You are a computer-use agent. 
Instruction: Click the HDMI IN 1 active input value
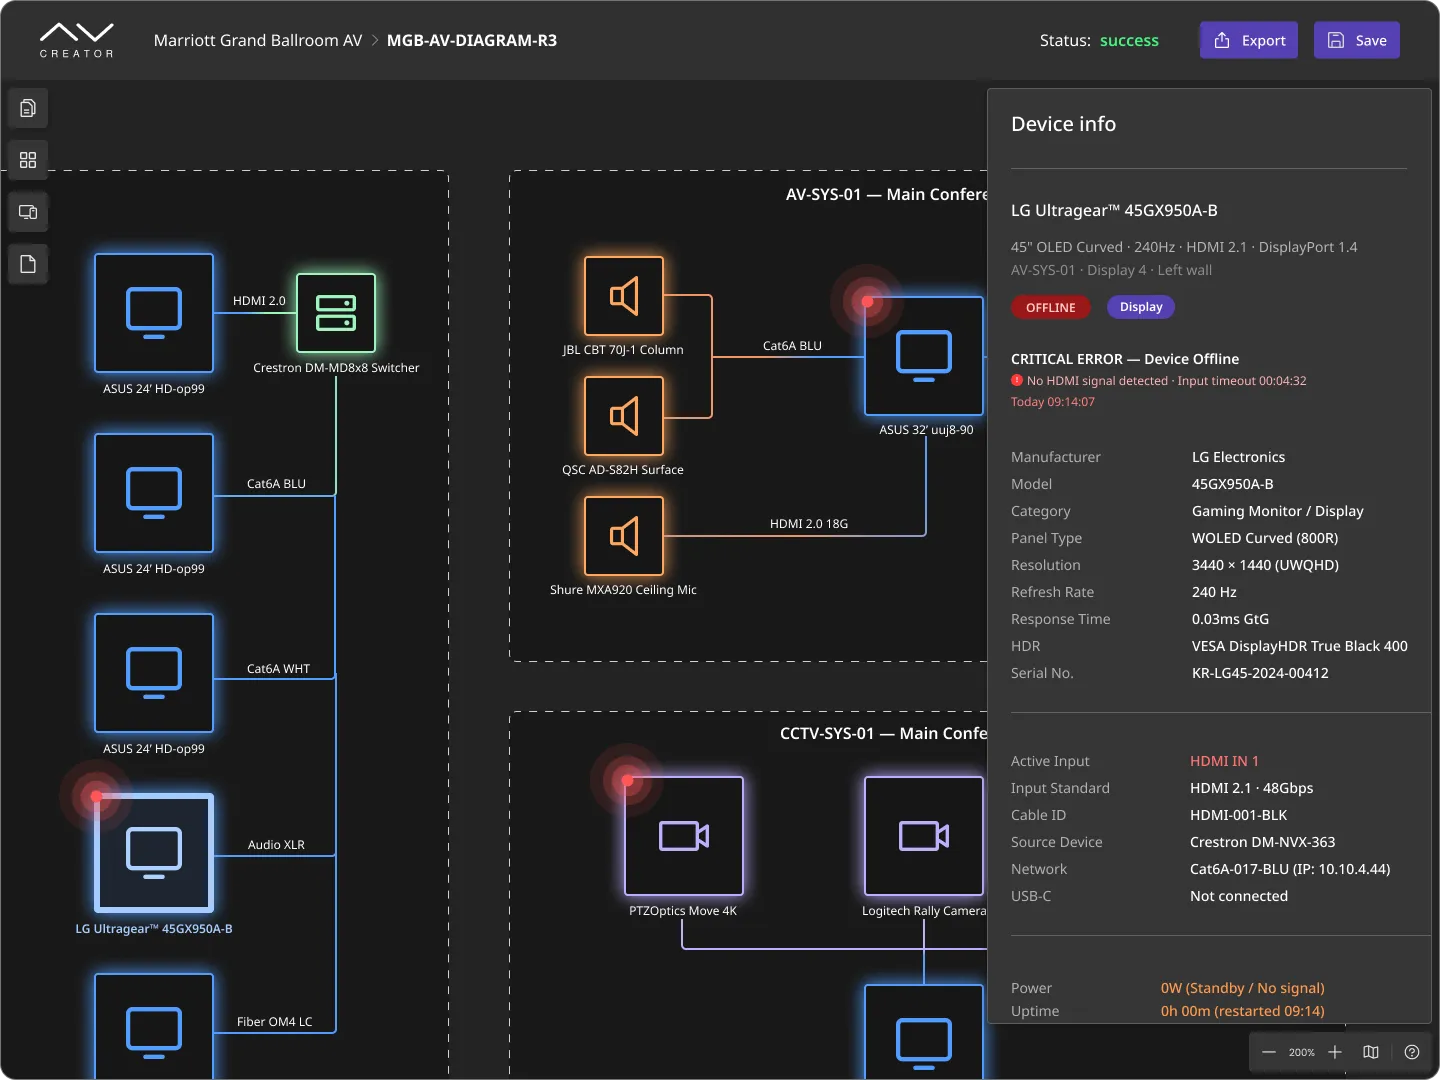1224,761
